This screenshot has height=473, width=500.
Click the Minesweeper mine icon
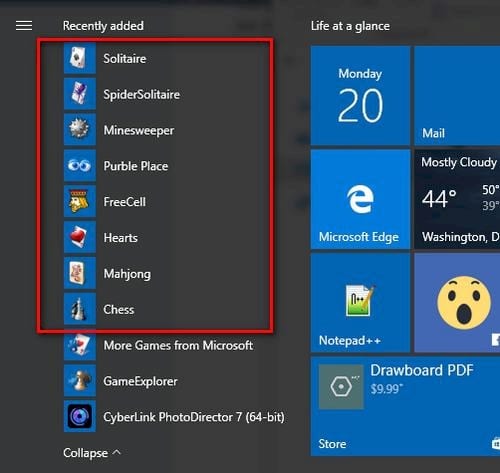coord(80,129)
